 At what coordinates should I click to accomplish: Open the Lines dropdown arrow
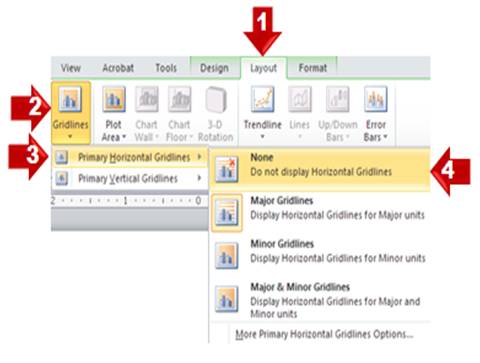pos(300,136)
